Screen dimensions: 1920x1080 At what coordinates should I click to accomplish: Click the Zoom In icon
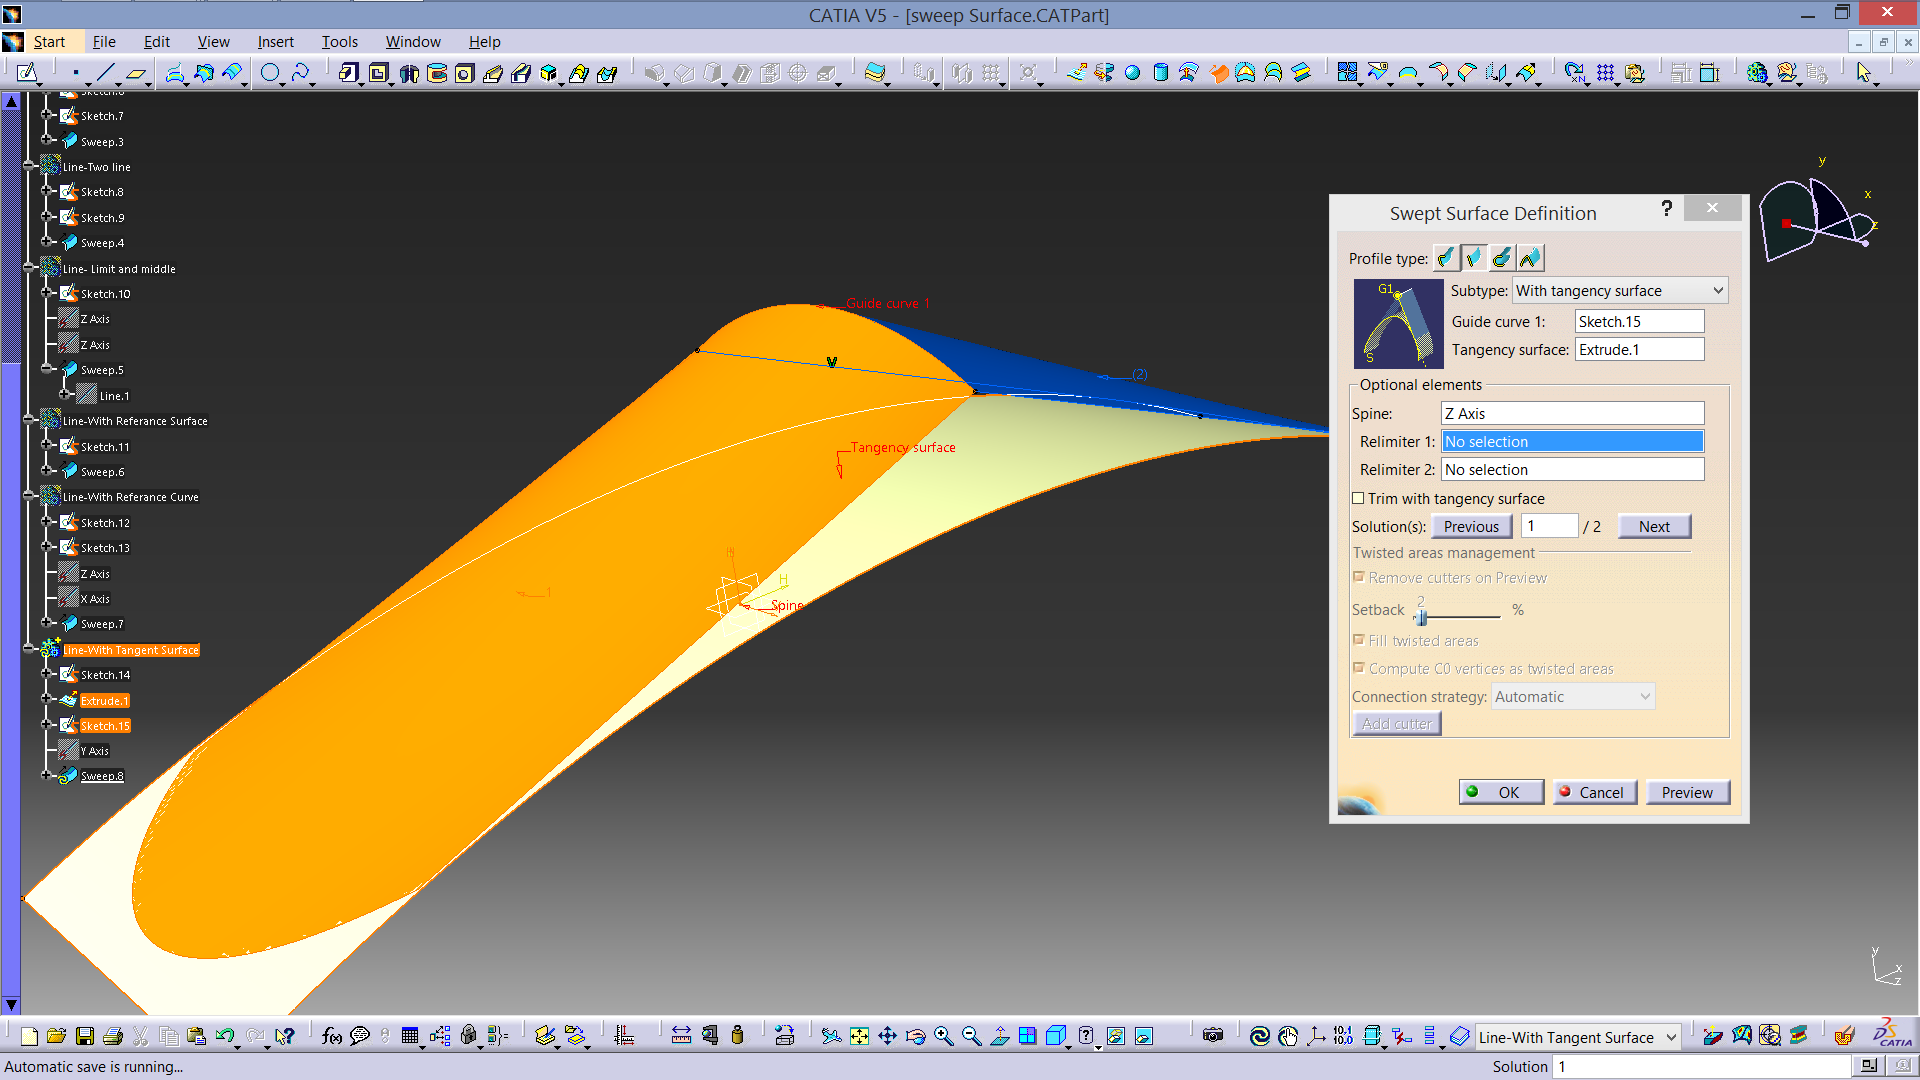coord(943,1036)
